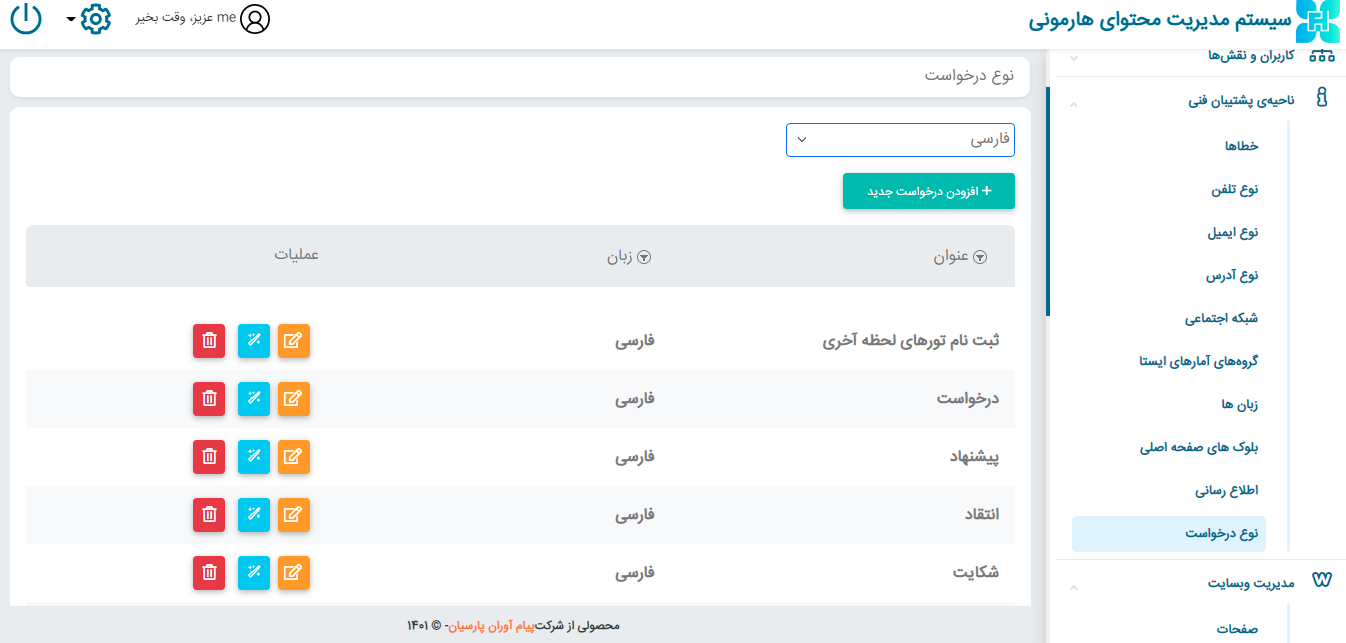Click افزودن درخواست جدید button

[928, 191]
